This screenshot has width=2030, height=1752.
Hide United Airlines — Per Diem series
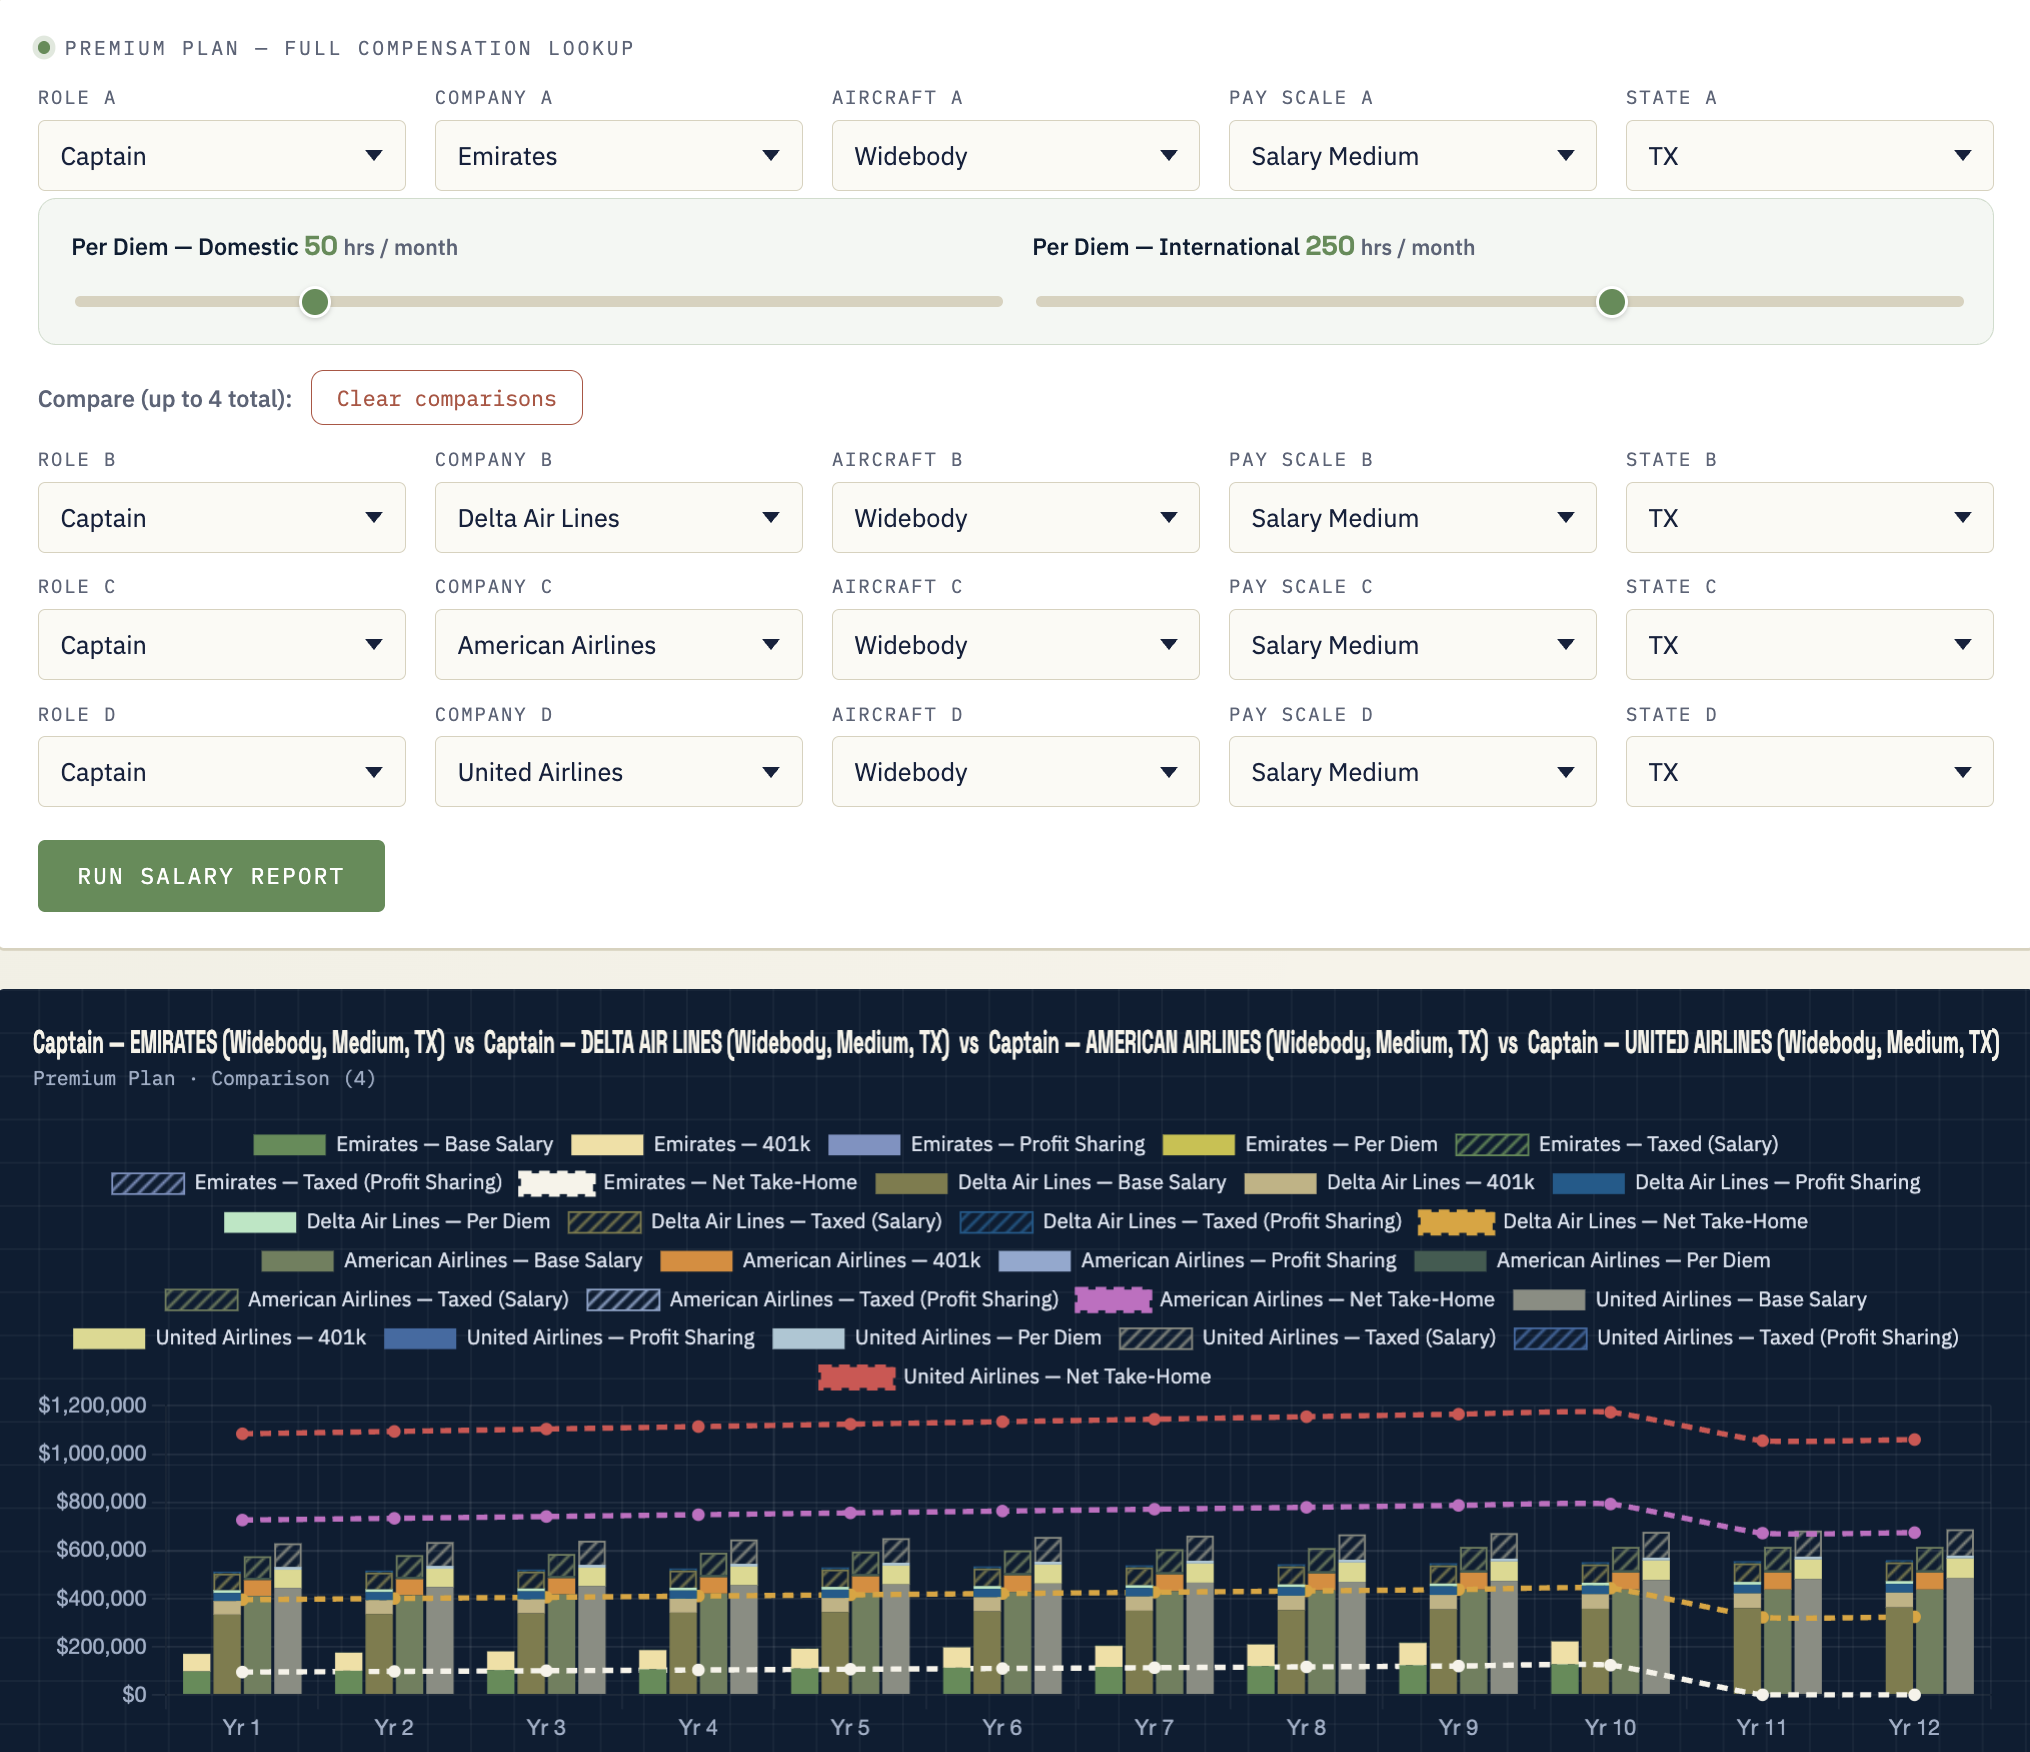(937, 1337)
